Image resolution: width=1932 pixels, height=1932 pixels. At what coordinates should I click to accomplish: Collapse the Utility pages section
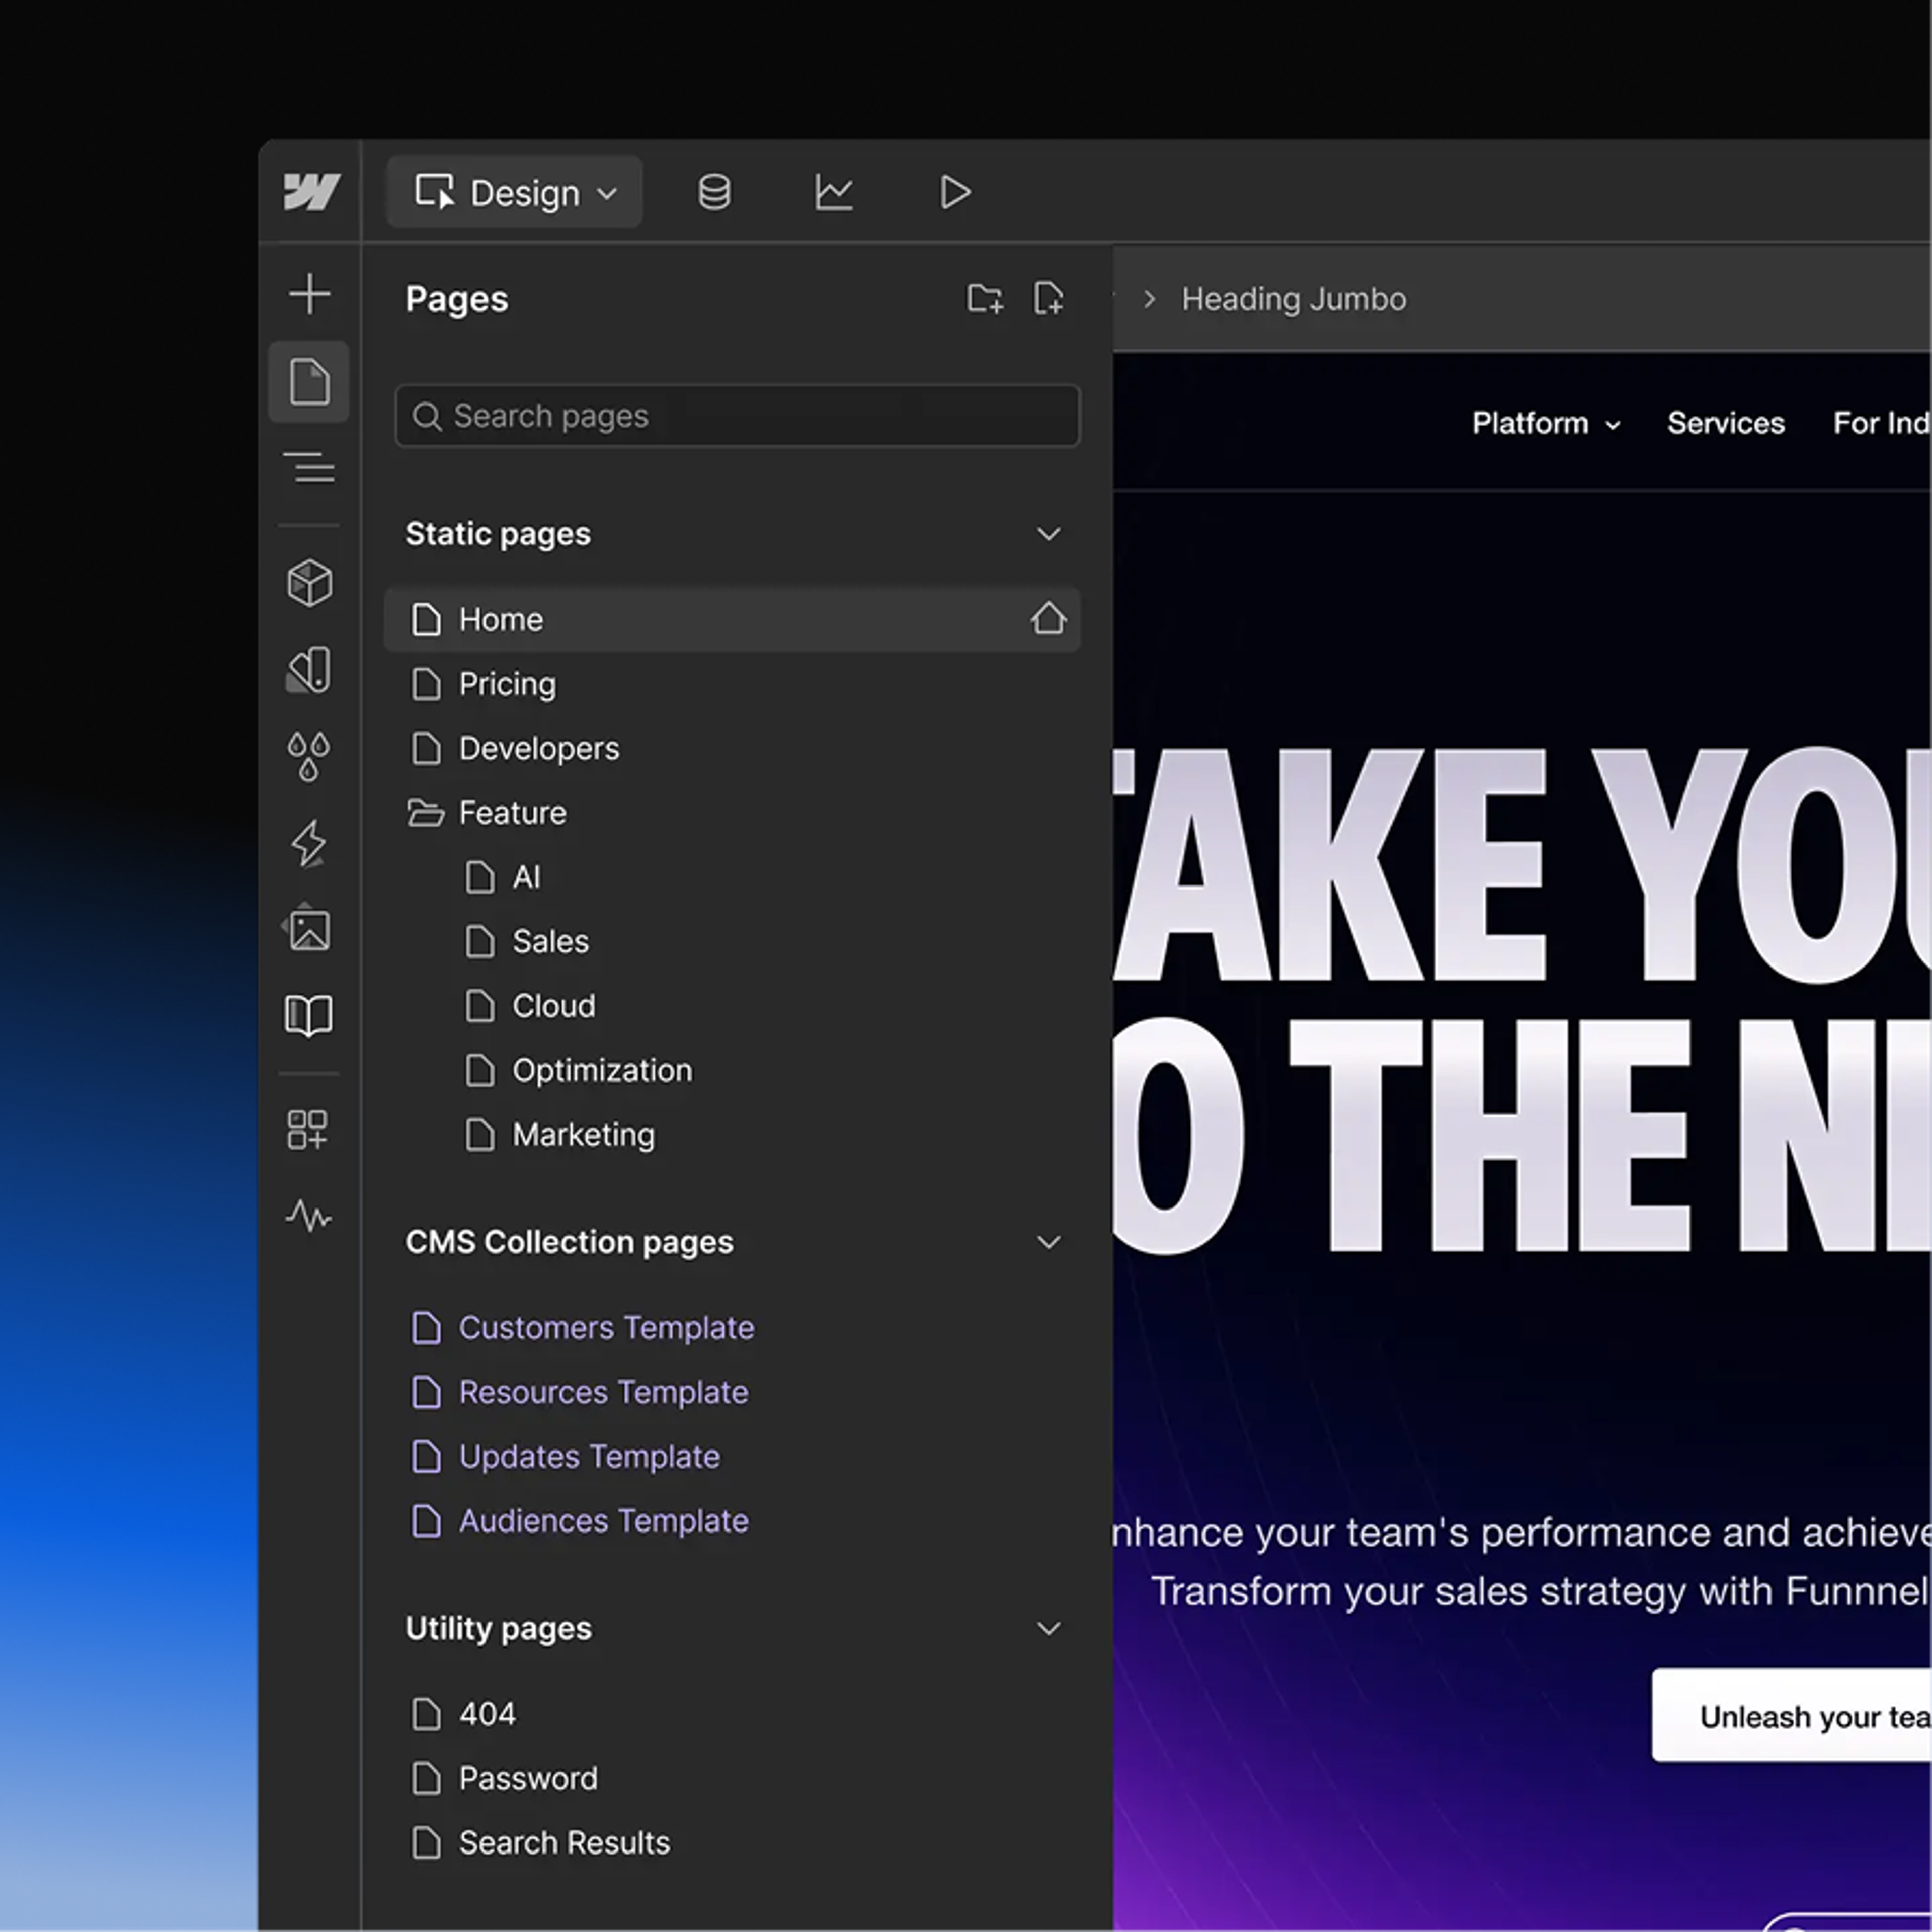[1048, 1628]
